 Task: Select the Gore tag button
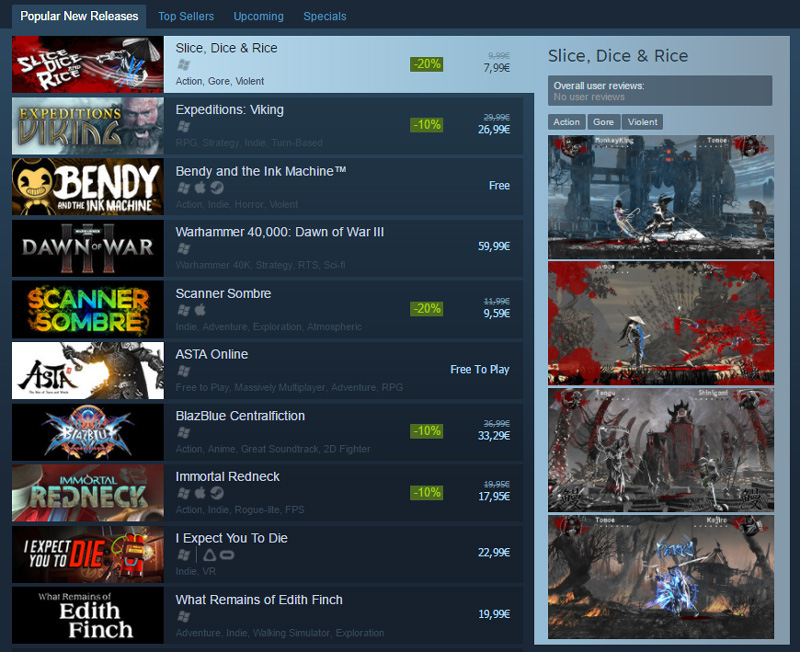click(604, 122)
